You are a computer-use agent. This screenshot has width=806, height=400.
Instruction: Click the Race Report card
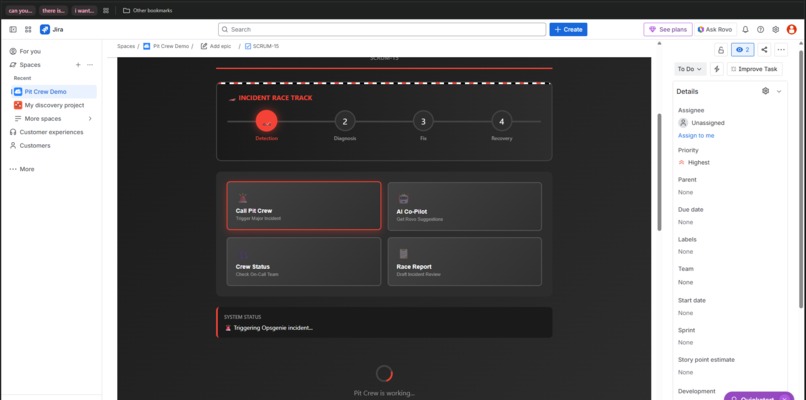[x=464, y=261]
